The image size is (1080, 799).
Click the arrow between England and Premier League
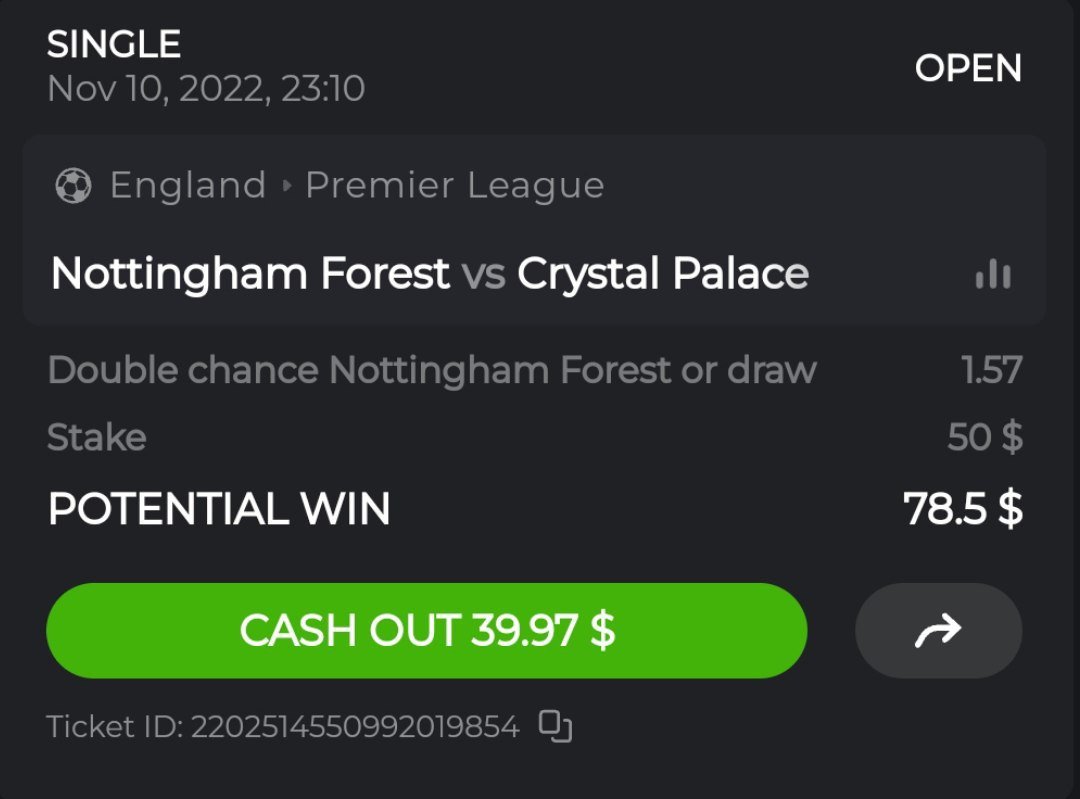pyautogui.click(x=286, y=186)
